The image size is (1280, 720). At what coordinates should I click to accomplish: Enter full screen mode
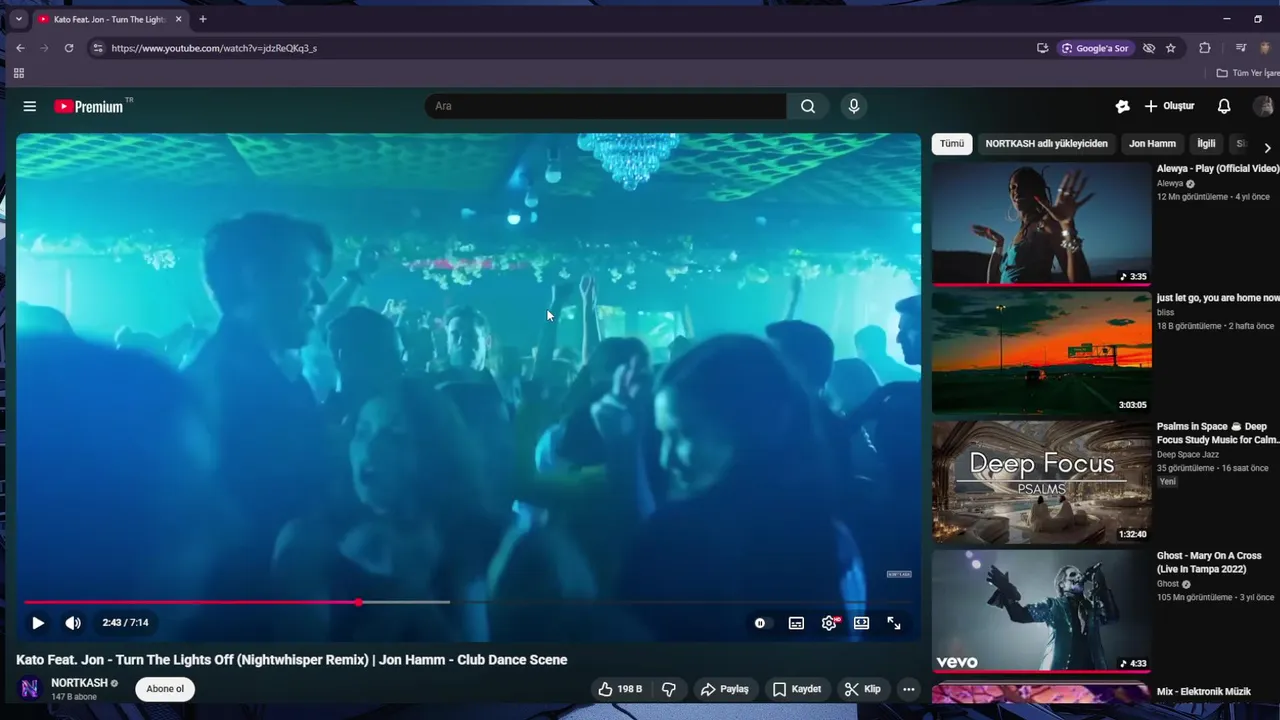tap(894, 623)
